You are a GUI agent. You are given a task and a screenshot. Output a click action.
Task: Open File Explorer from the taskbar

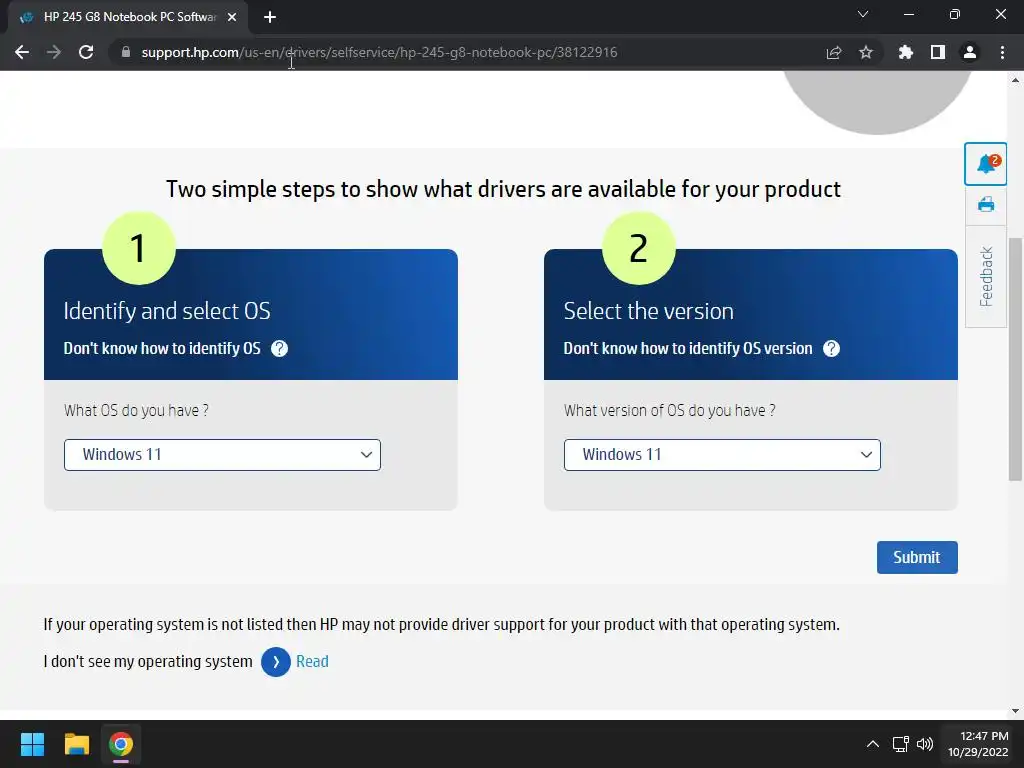coord(76,744)
